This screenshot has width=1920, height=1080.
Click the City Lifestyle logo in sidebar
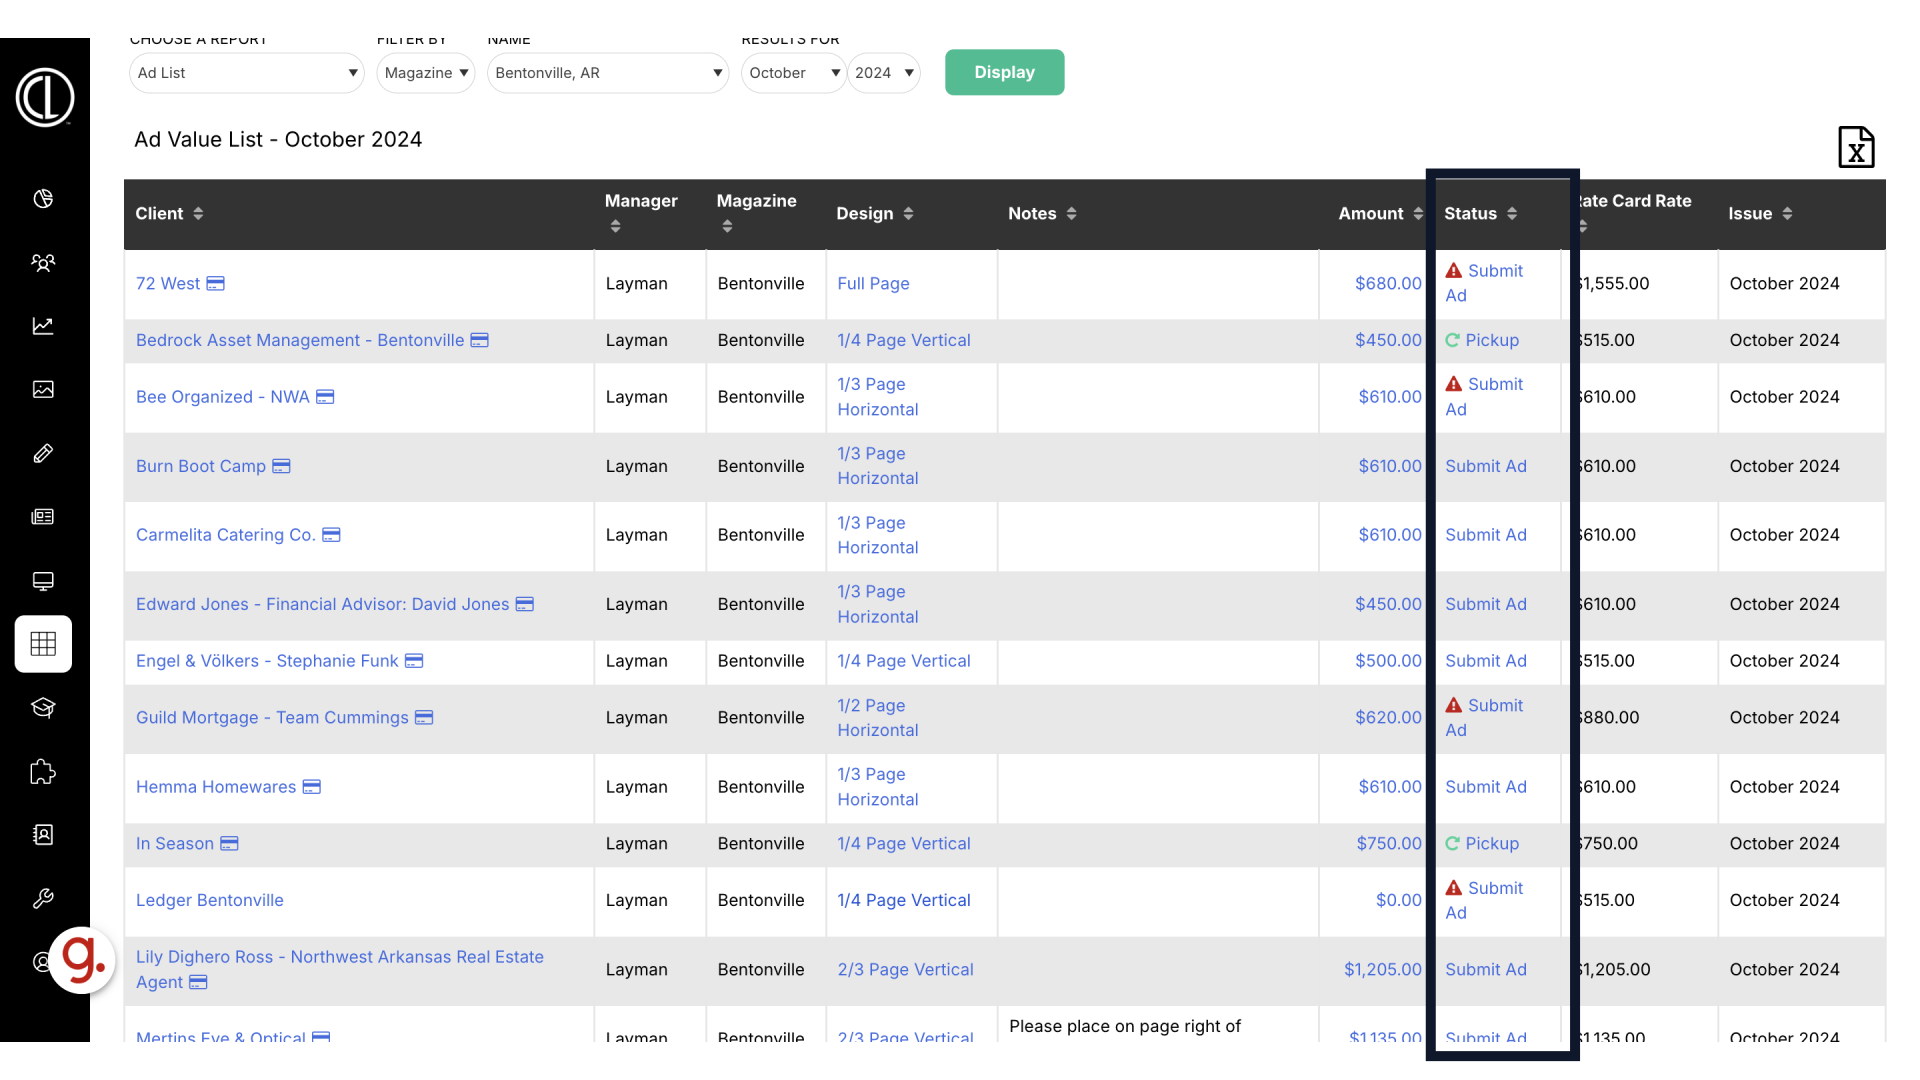point(45,97)
